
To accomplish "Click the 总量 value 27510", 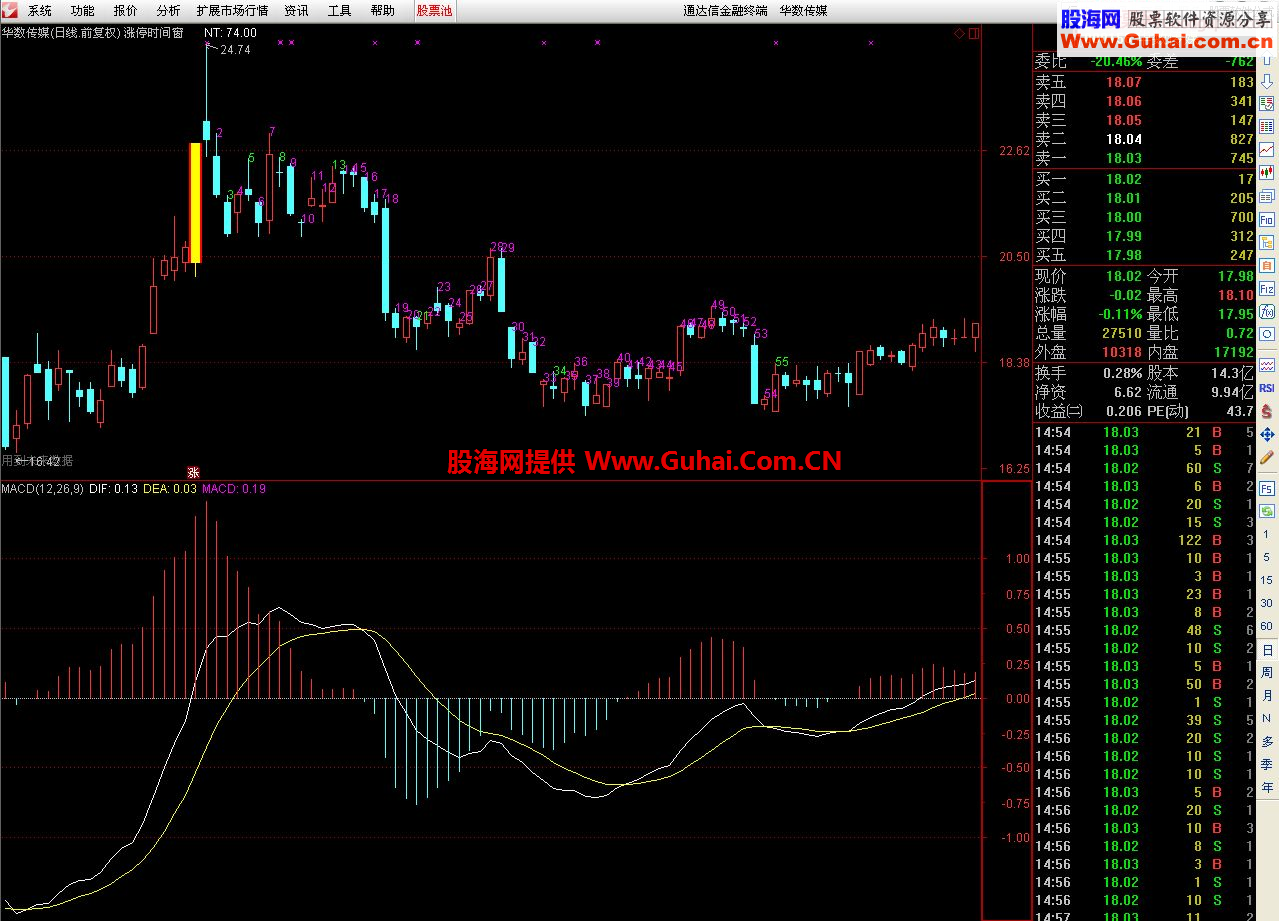I will coord(1120,333).
